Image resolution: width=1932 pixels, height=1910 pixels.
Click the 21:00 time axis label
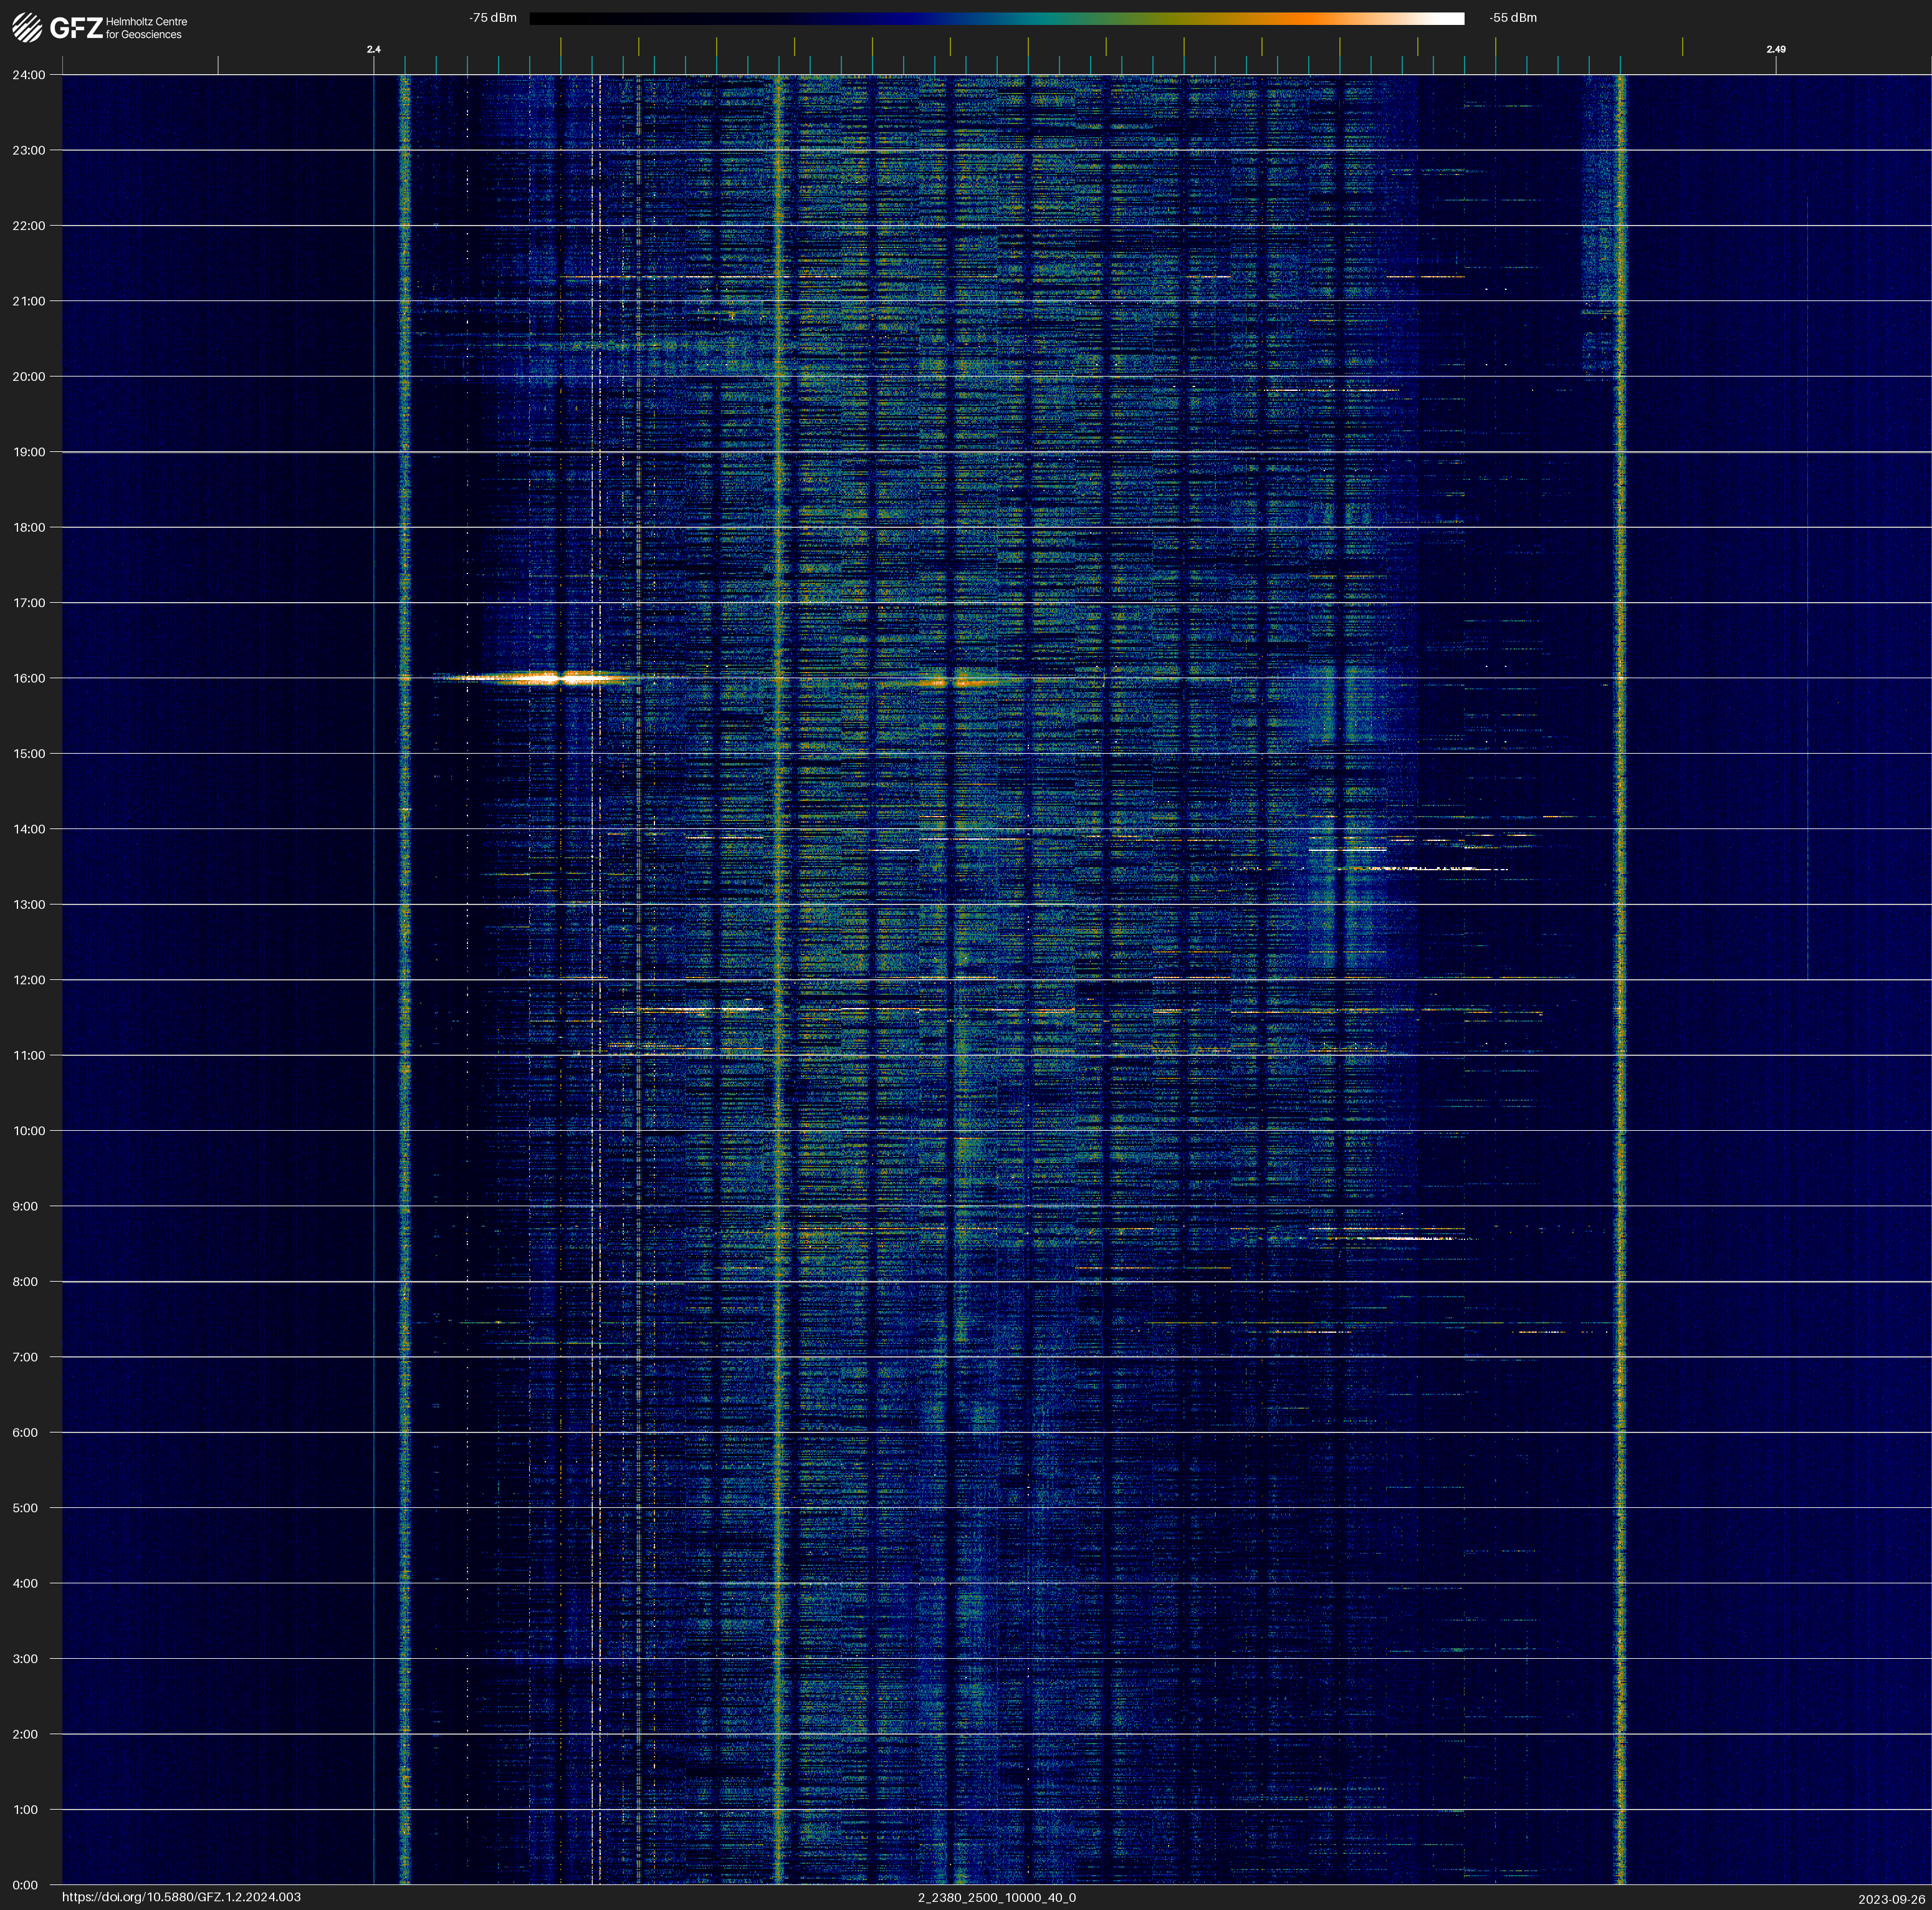click(x=29, y=301)
